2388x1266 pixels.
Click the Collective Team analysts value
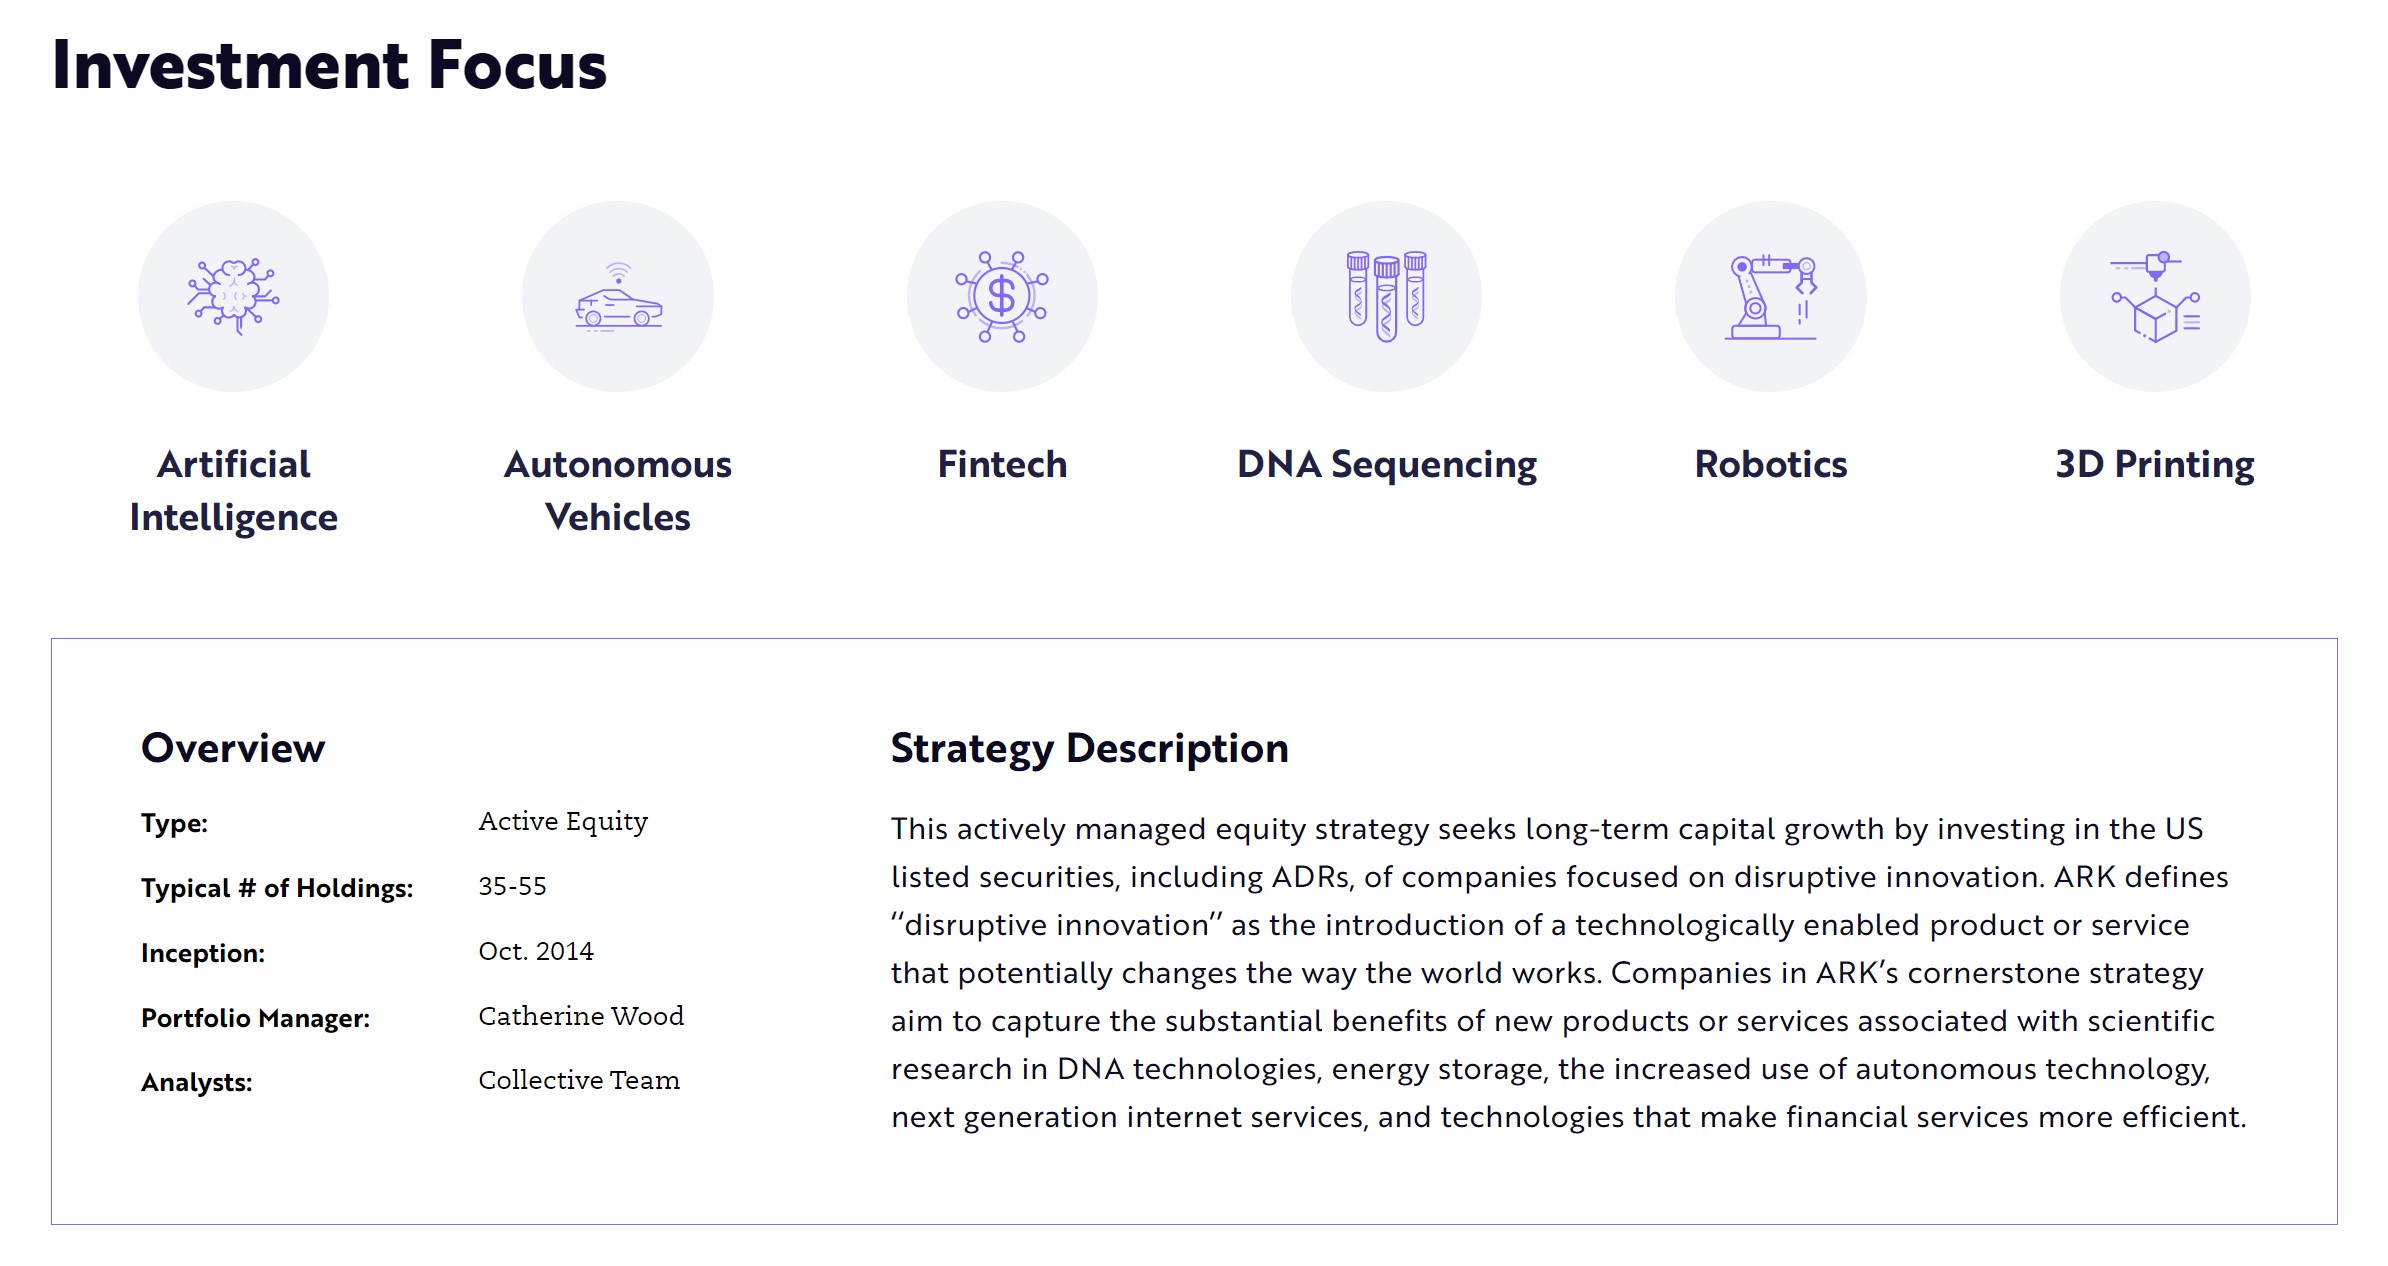(579, 1080)
